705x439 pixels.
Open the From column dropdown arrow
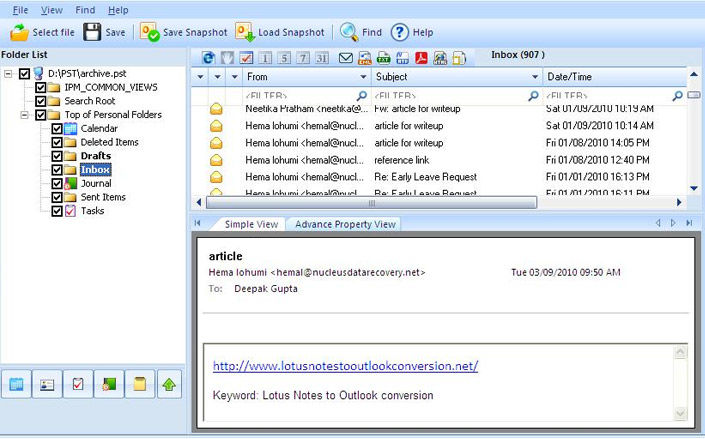click(363, 77)
